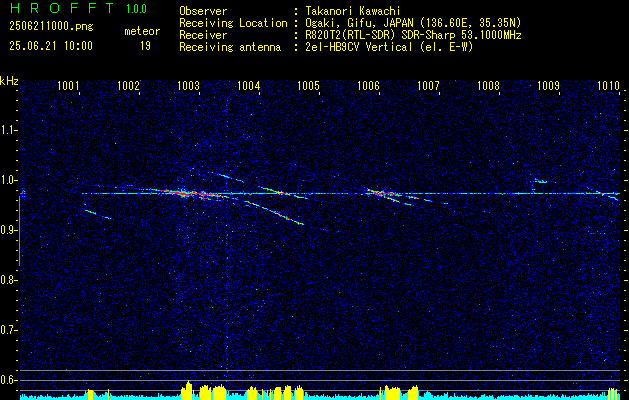The width and height of the screenshot is (629, 400).
Task: Click time marker 1008
Action: [489, 85]
